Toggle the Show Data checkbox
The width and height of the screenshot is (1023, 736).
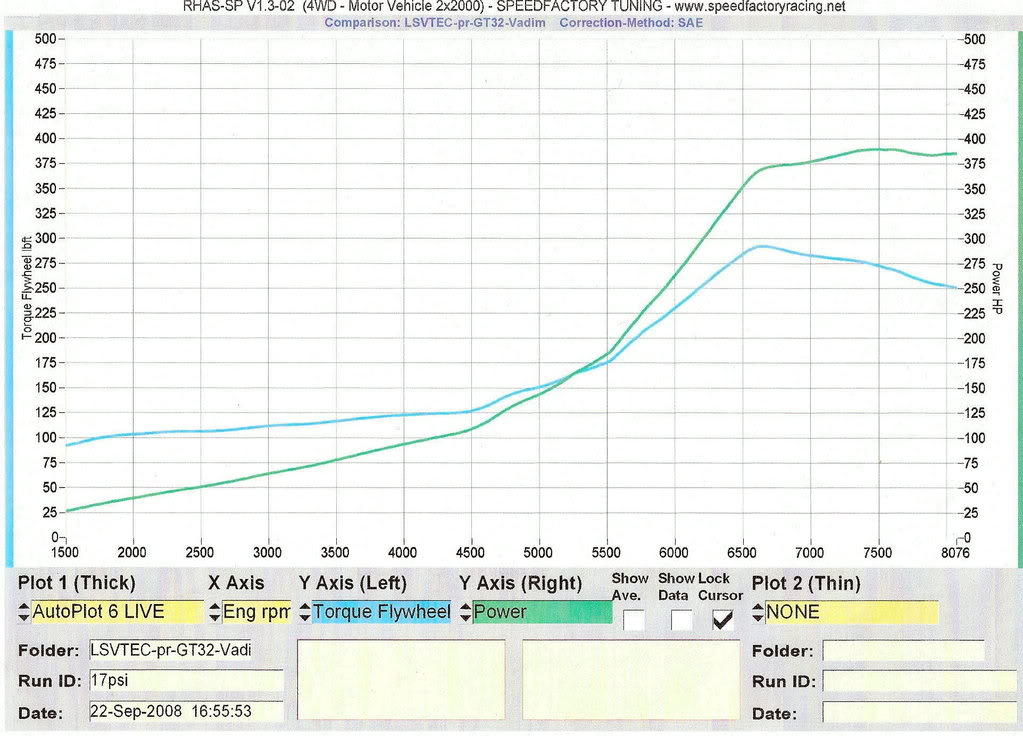coord(682,620)
